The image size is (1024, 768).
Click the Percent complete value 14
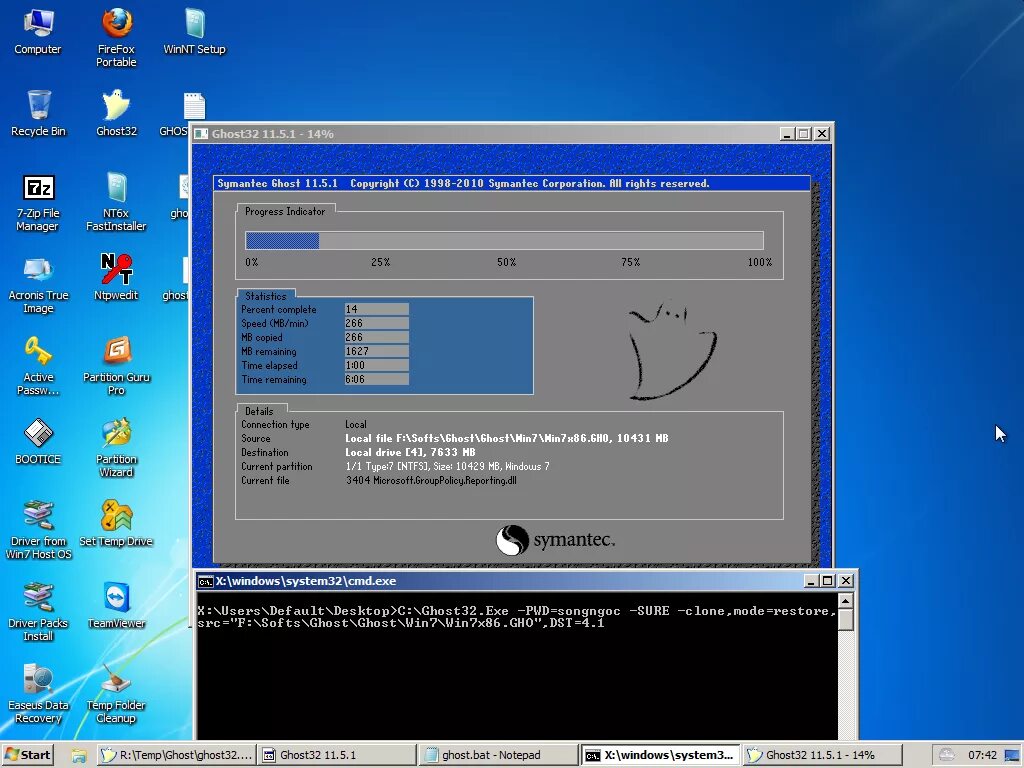[377, 309]
